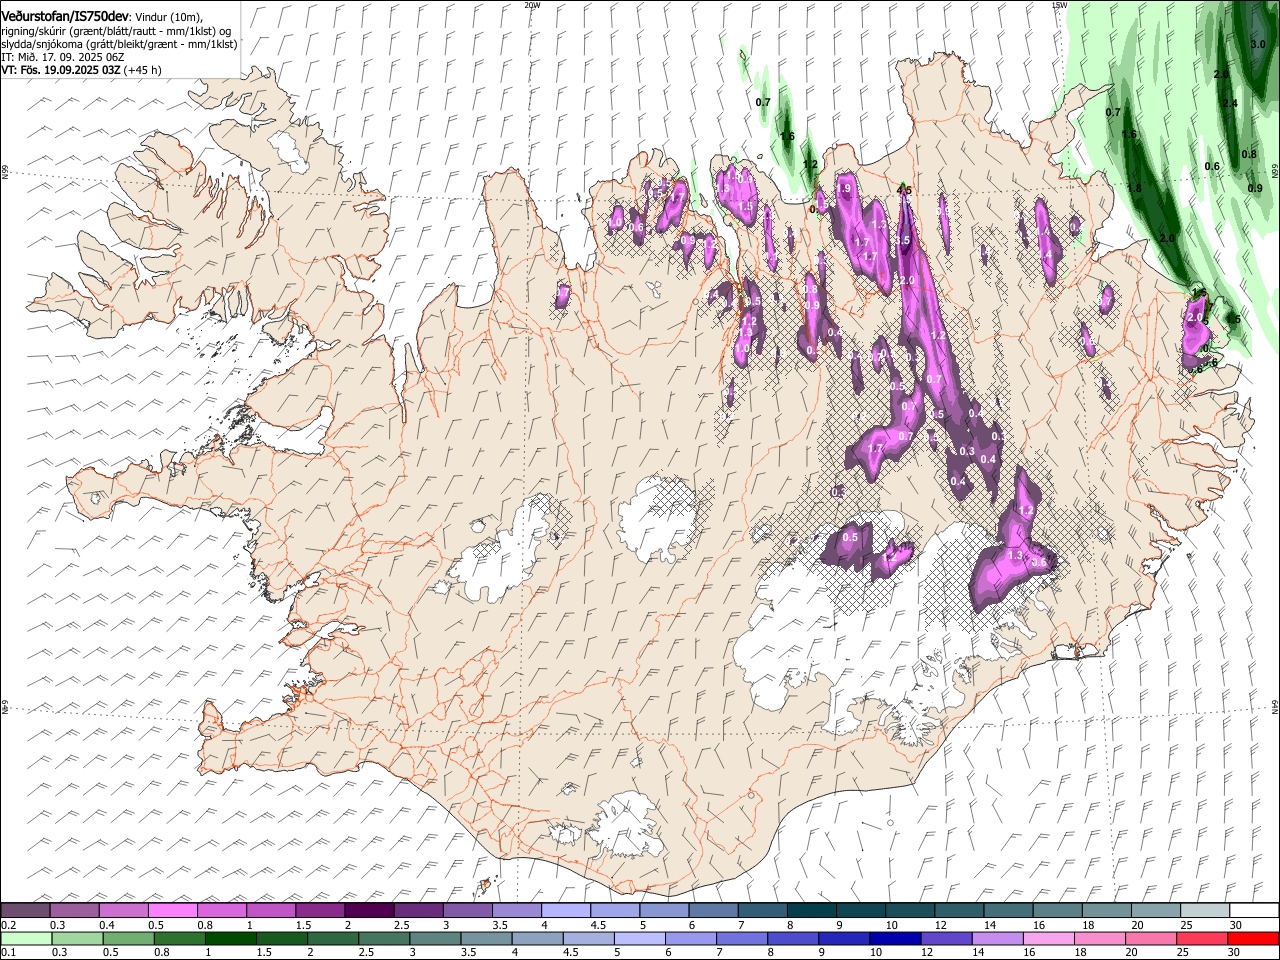Pick the white 30 snowfall legend swatch
The height and width of the screenshot is (960, 1280).
(x=1253, y=910)
